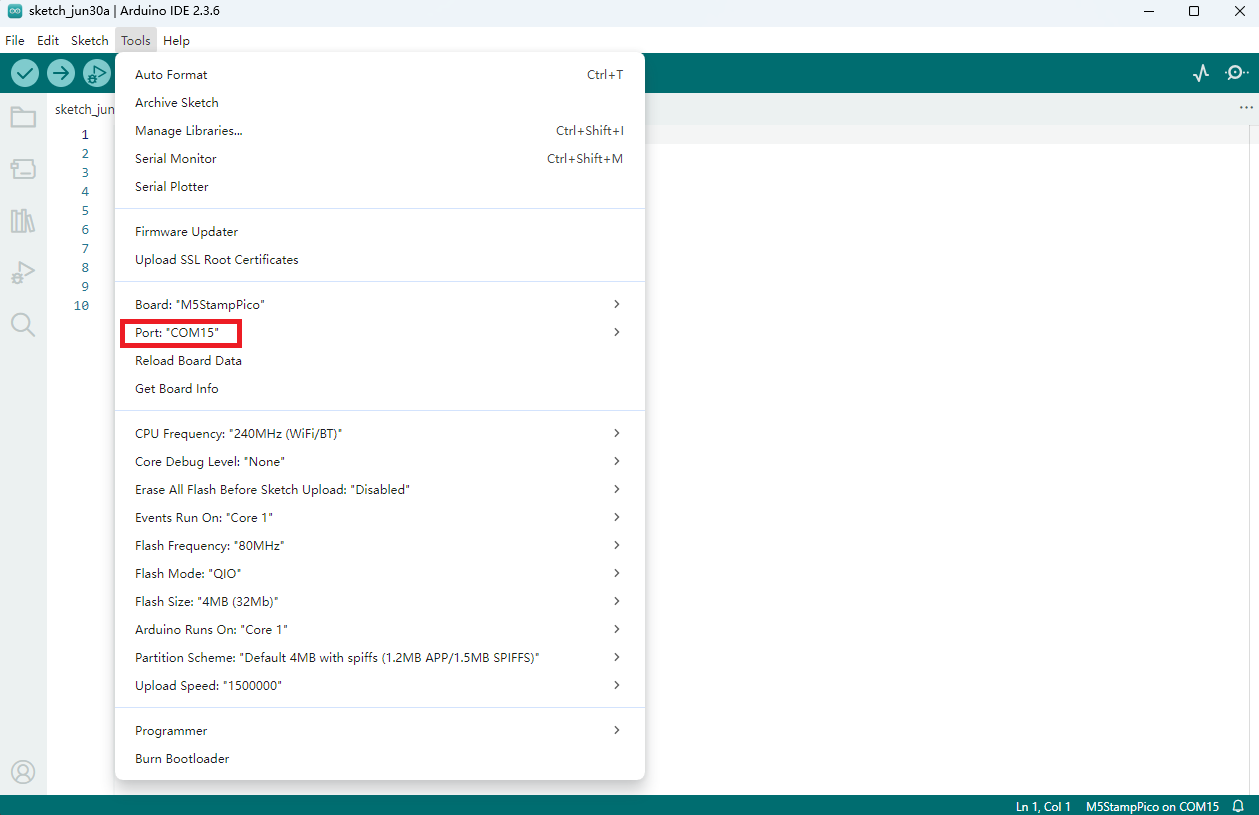Expand the Board "M5StampPico" submenu
Screen dimensions: 1259x815
pos(380,304)
